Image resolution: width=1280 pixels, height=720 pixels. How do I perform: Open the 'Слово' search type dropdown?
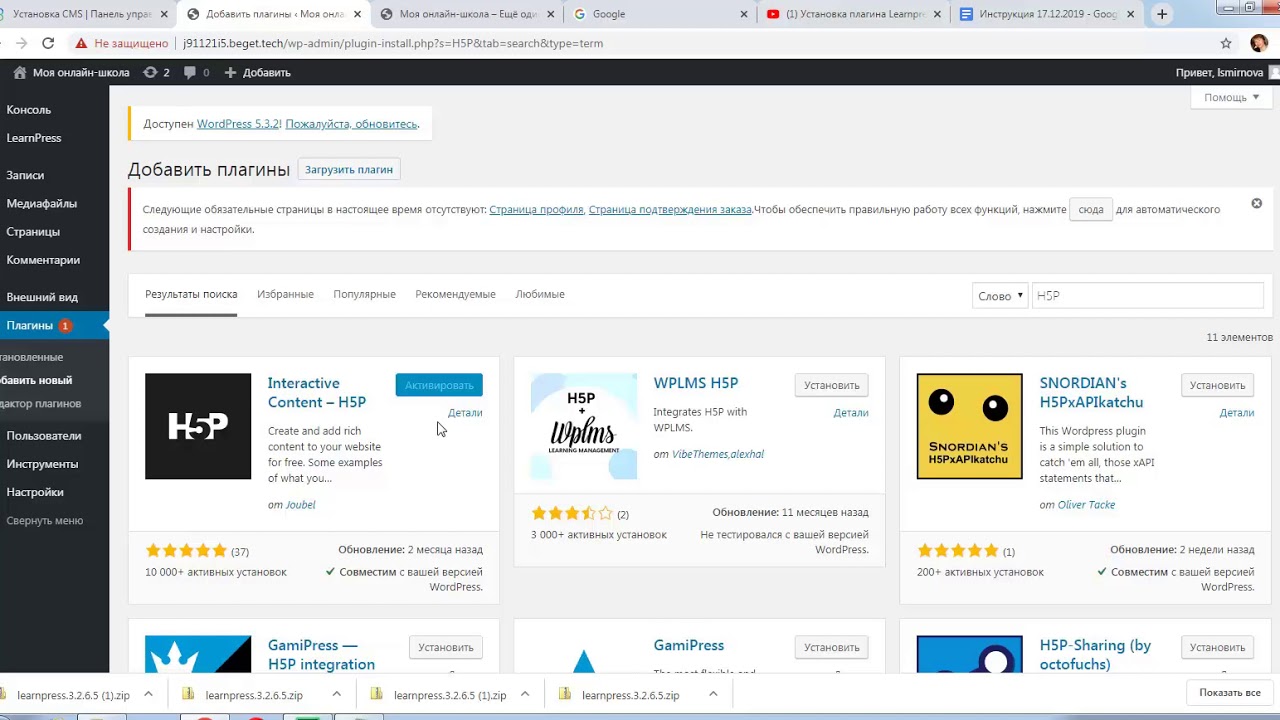1000,296
